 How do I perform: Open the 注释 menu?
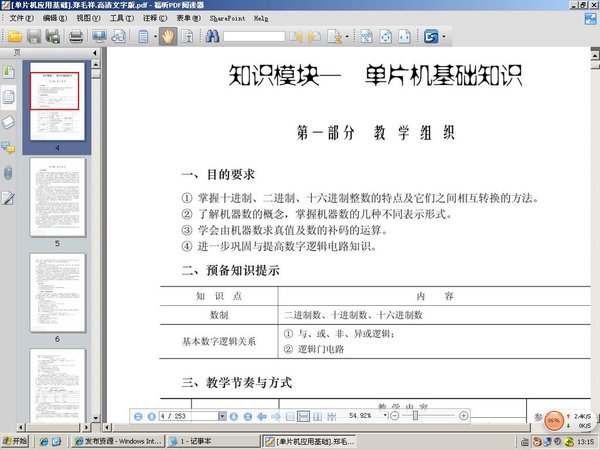point(155,18)
